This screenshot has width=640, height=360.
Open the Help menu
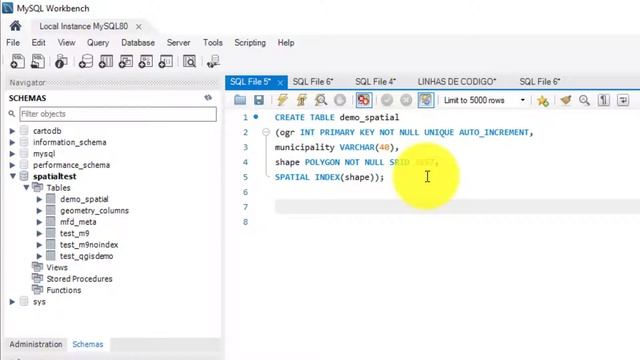coord(286,42)
